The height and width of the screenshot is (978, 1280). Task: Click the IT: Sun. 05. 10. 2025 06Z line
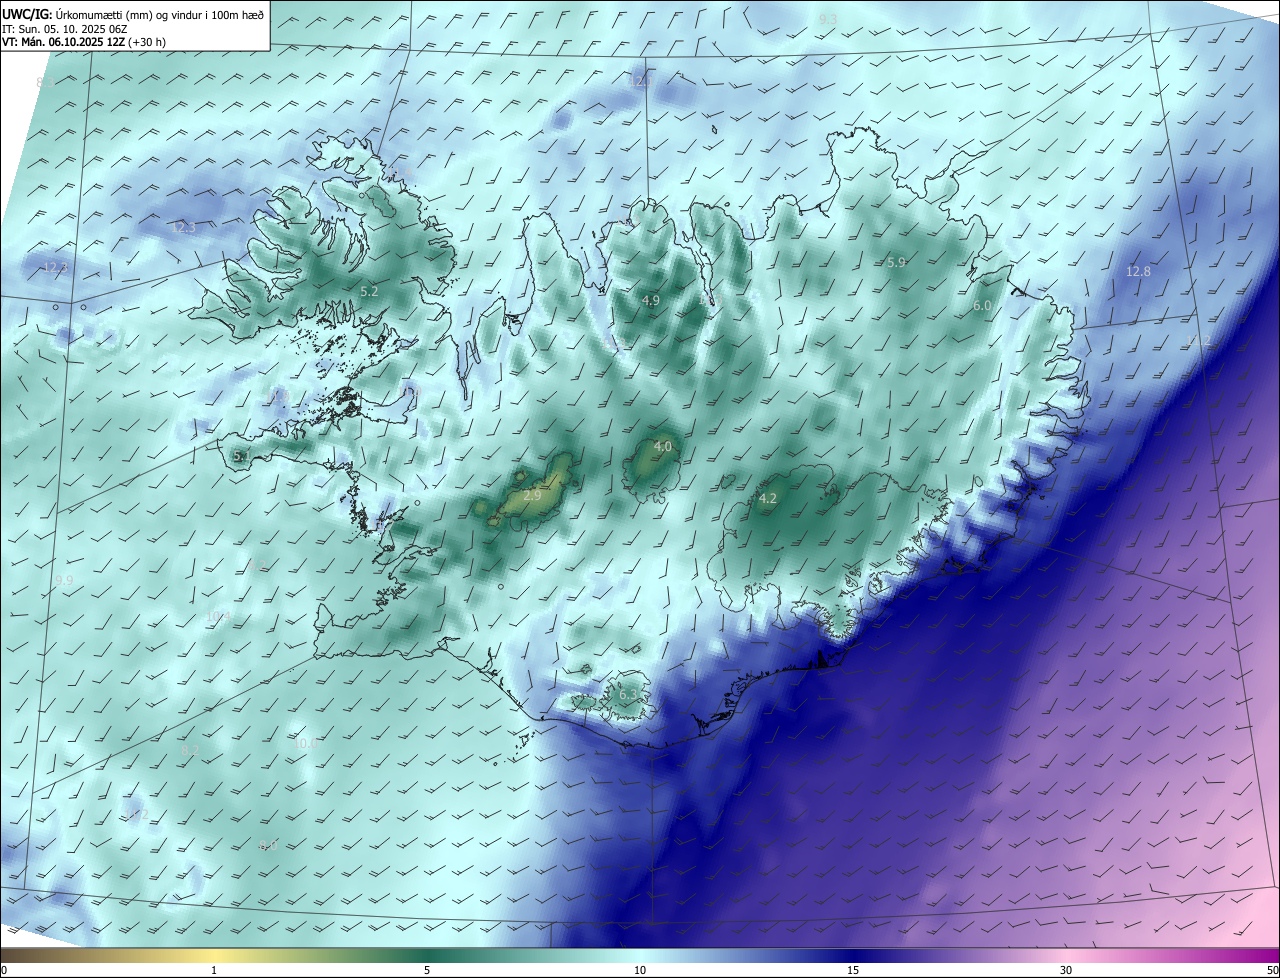[x=65, y=29]
